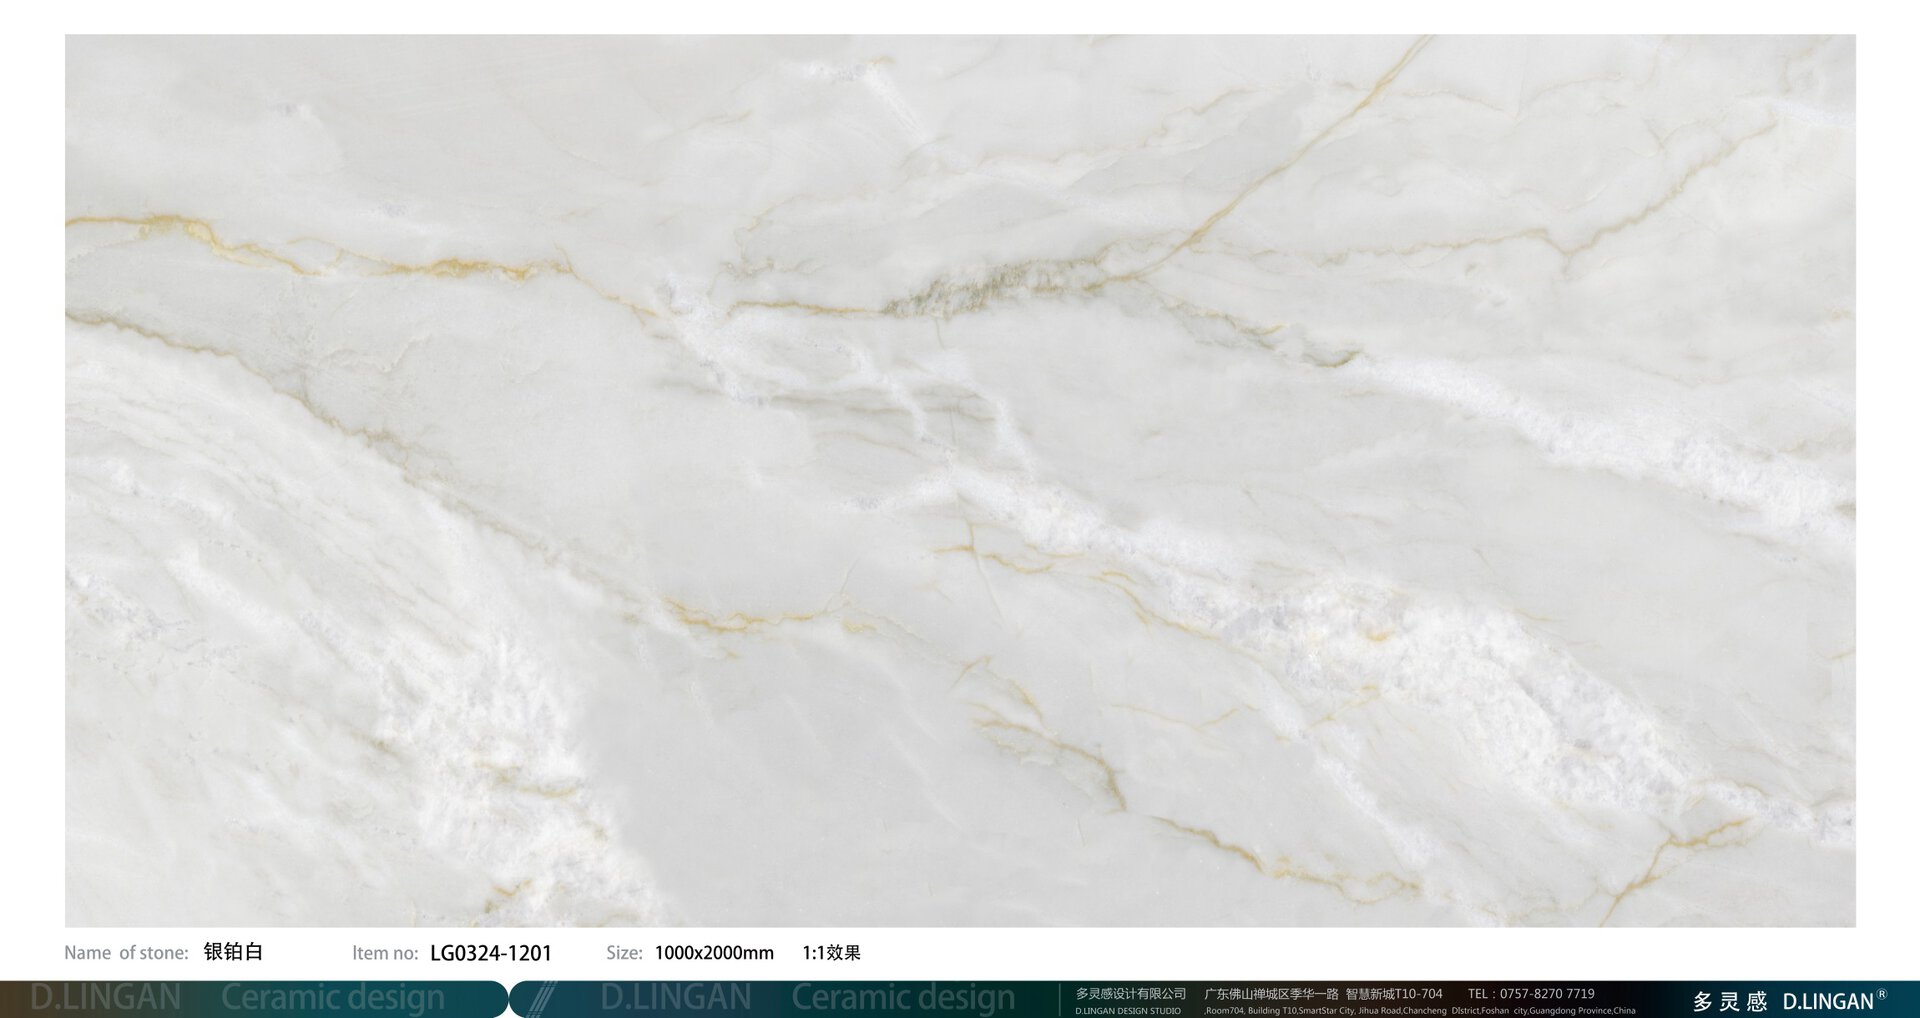Viewport: 1920px width, 1018px height.
Task: Click the 'Size:' label
Action: click(624, 953)
